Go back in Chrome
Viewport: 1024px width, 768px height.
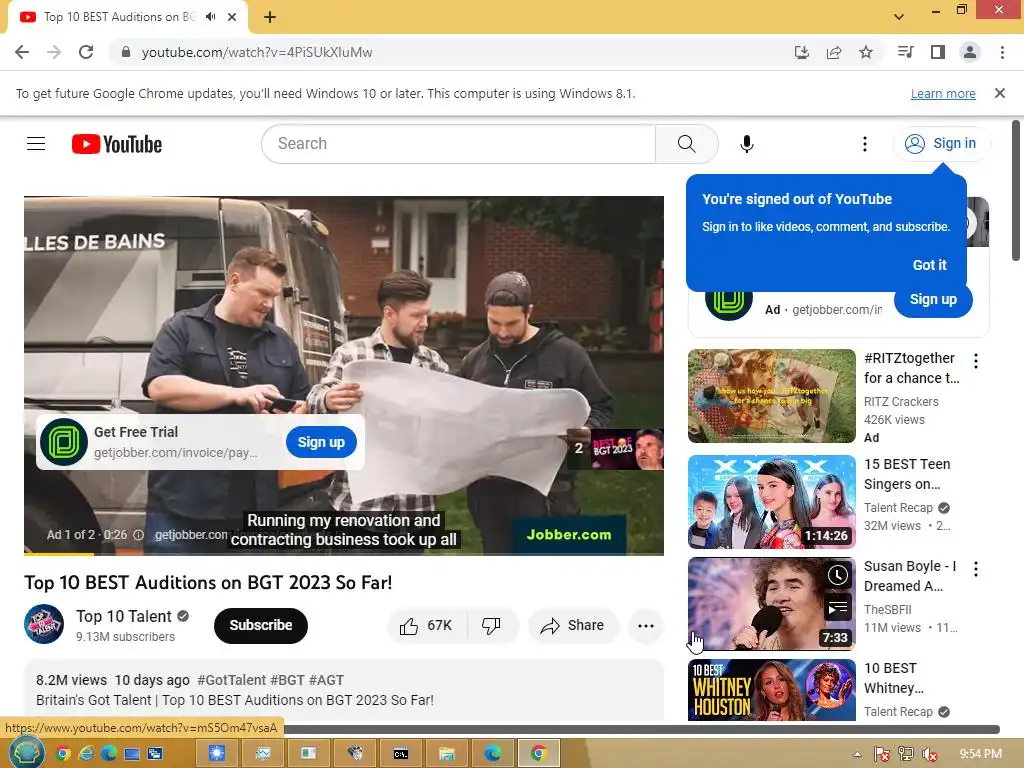pos(22,52)
